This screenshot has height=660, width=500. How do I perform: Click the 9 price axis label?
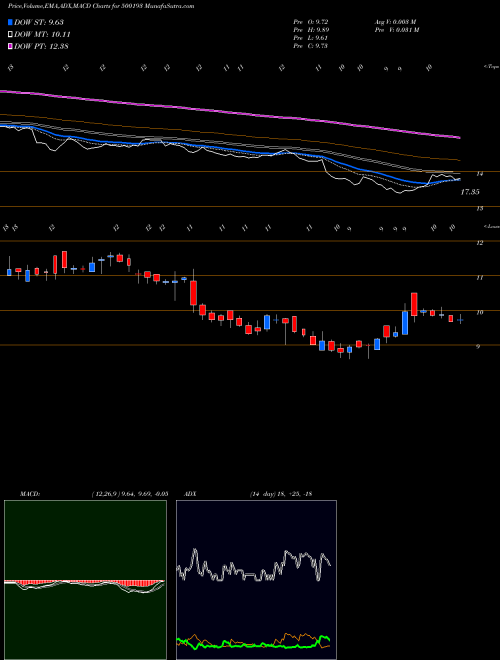point(478,347)
